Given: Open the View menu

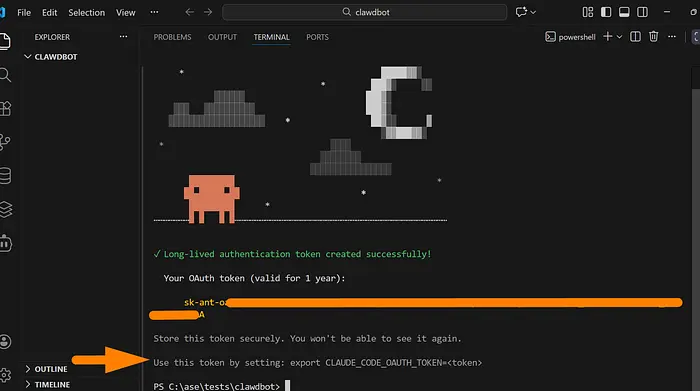Looking at the screenshot, I should (x=126, y=12).
